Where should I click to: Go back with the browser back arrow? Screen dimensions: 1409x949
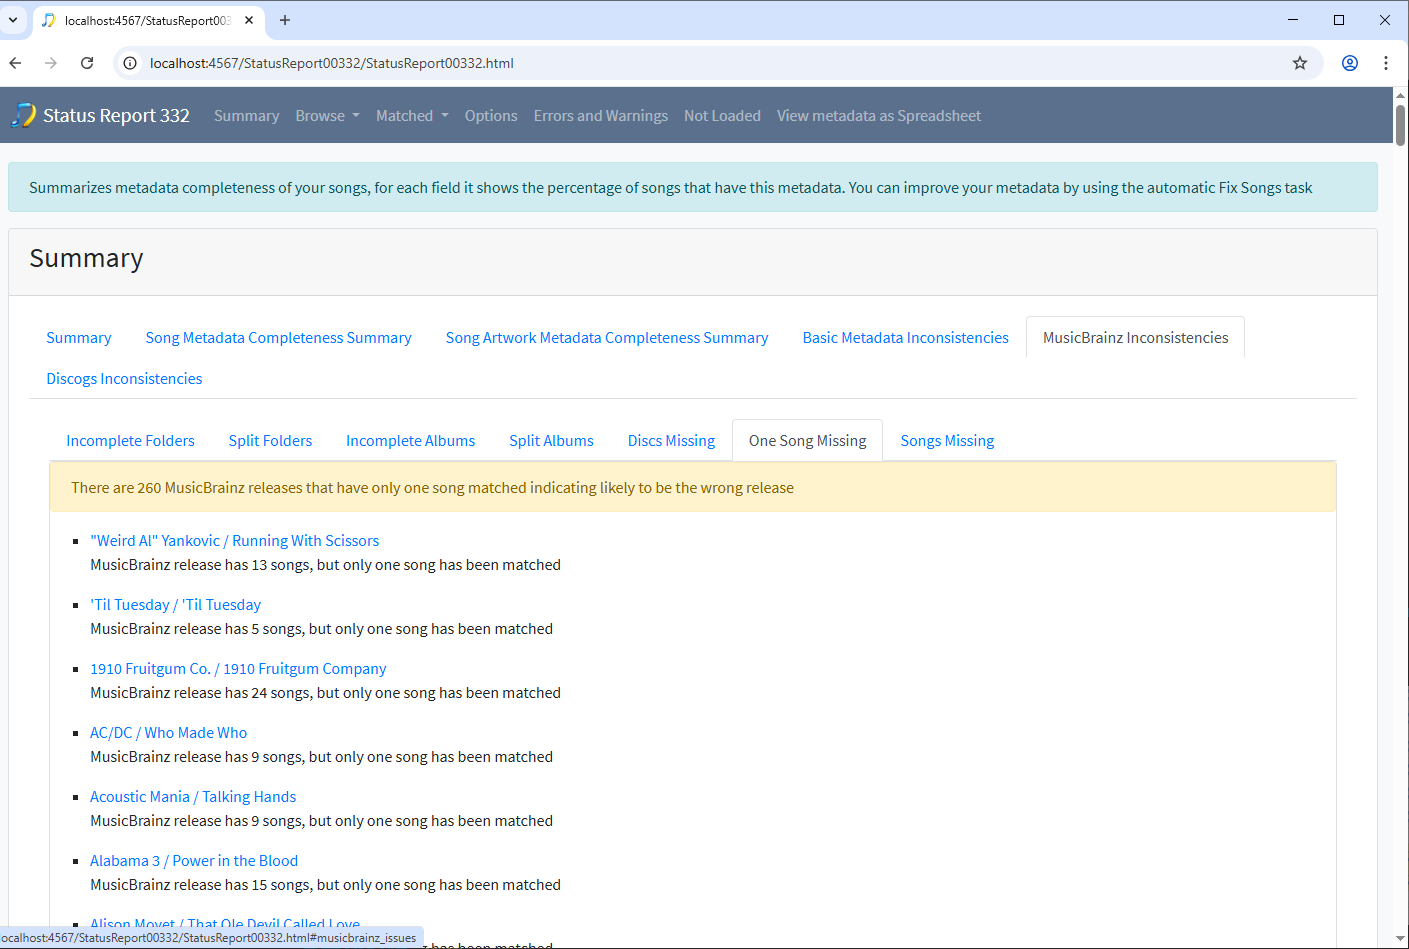coord(15,63)
